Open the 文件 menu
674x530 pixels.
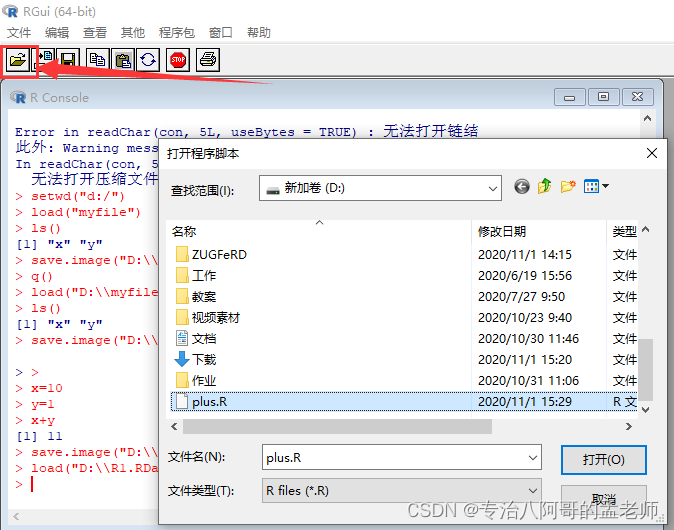(x=19, y=33)
